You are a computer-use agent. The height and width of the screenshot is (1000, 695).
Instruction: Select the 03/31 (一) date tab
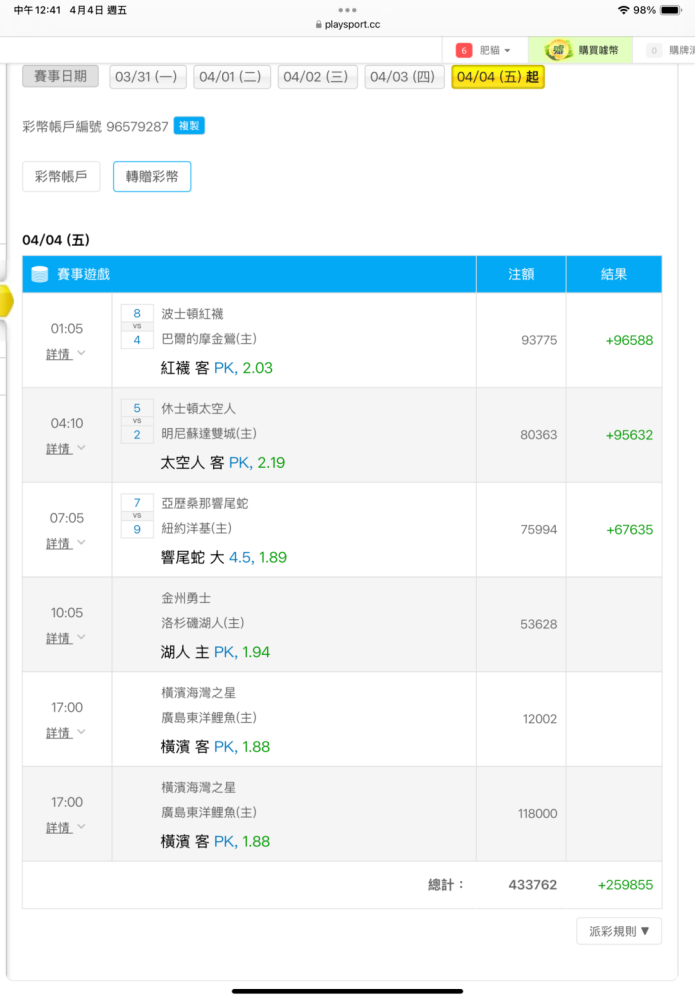click(146, 77)
